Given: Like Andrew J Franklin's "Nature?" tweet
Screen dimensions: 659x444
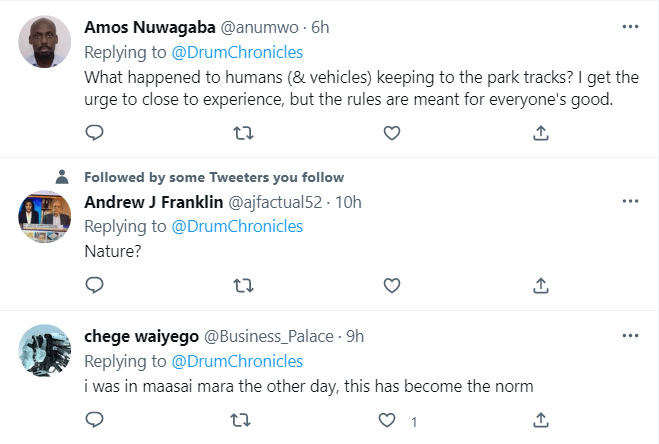Looking at the screenshot, I should pyautogui.click(x=392, y=285).
